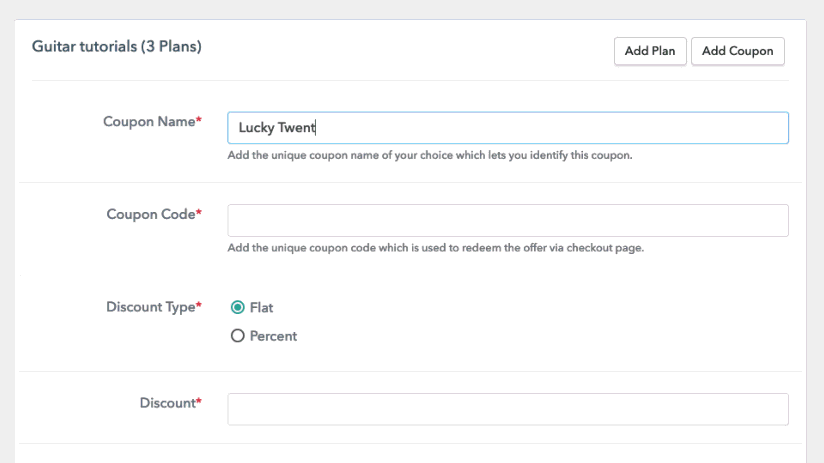Focus the empty Discount input field
Viewport: 824px width, 463px height.
tap(508, 409)
